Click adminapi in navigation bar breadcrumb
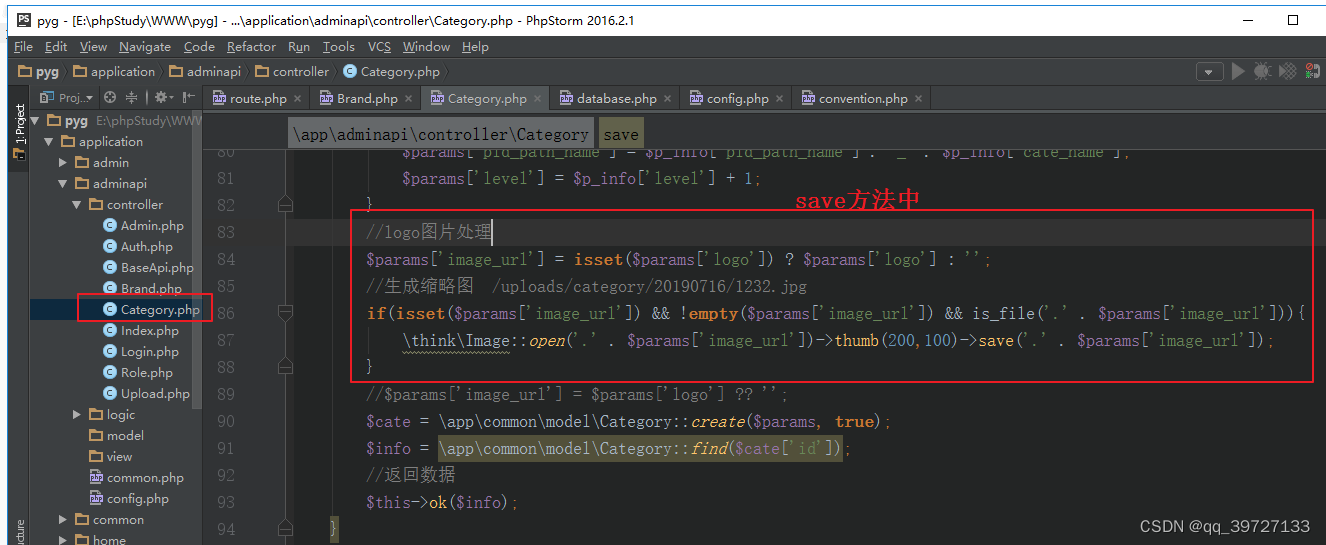The image size is (1326, 545). pos(205,72)
